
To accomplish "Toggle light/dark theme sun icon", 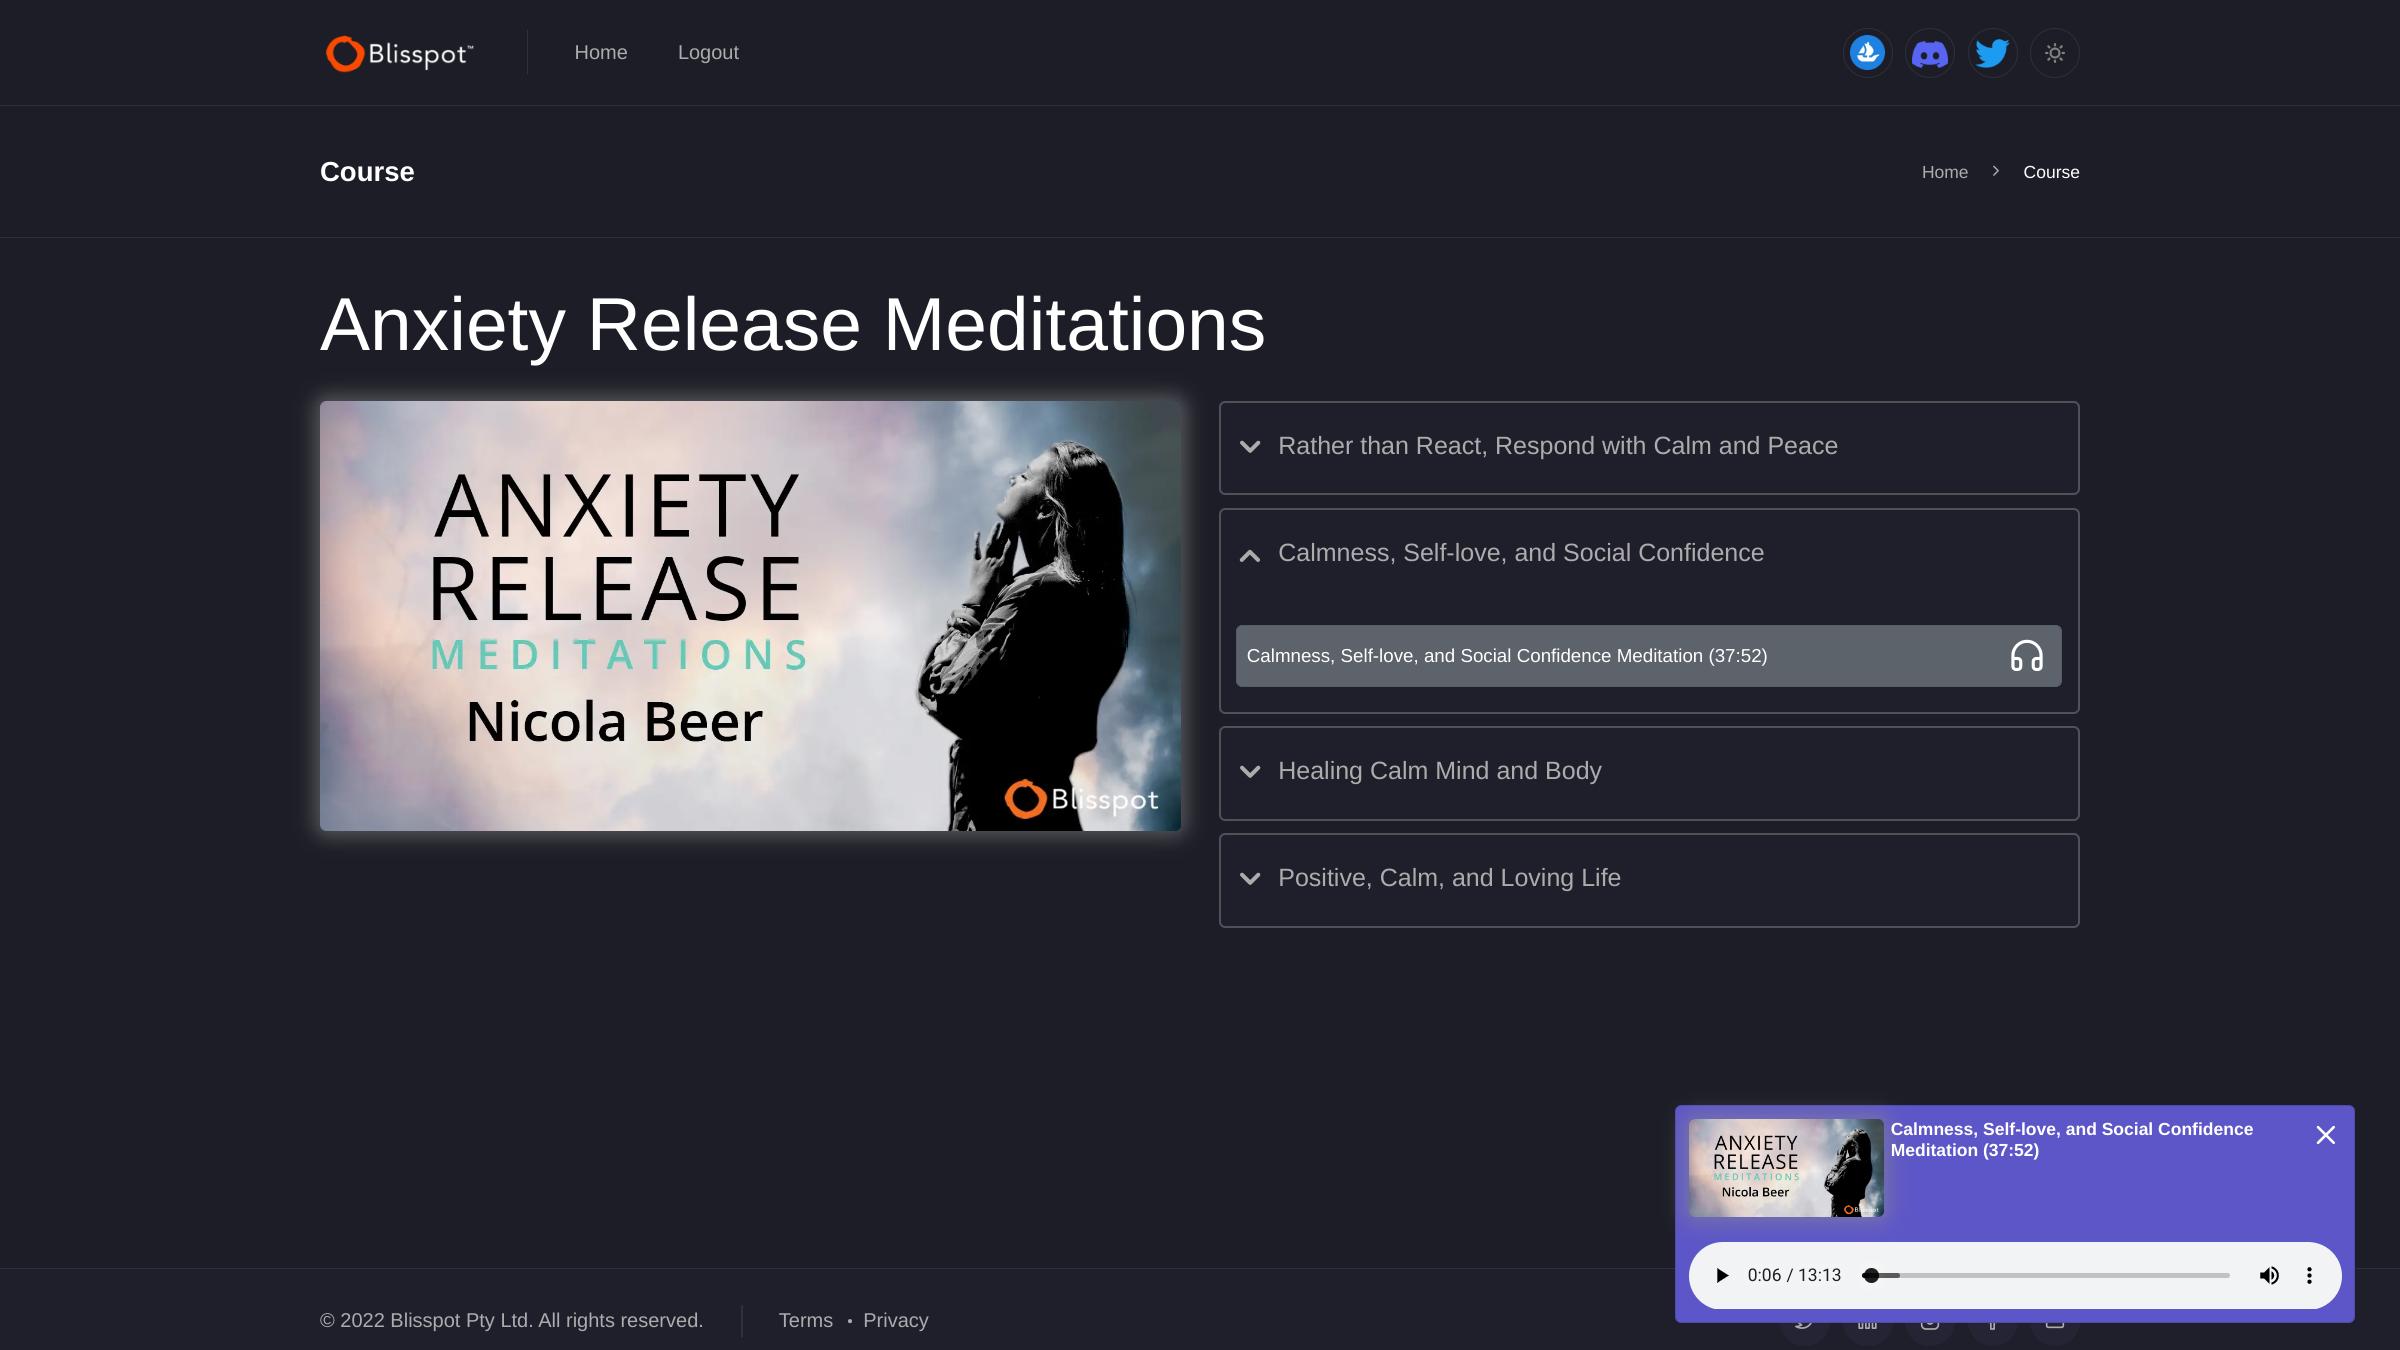I will (2054, 53).
